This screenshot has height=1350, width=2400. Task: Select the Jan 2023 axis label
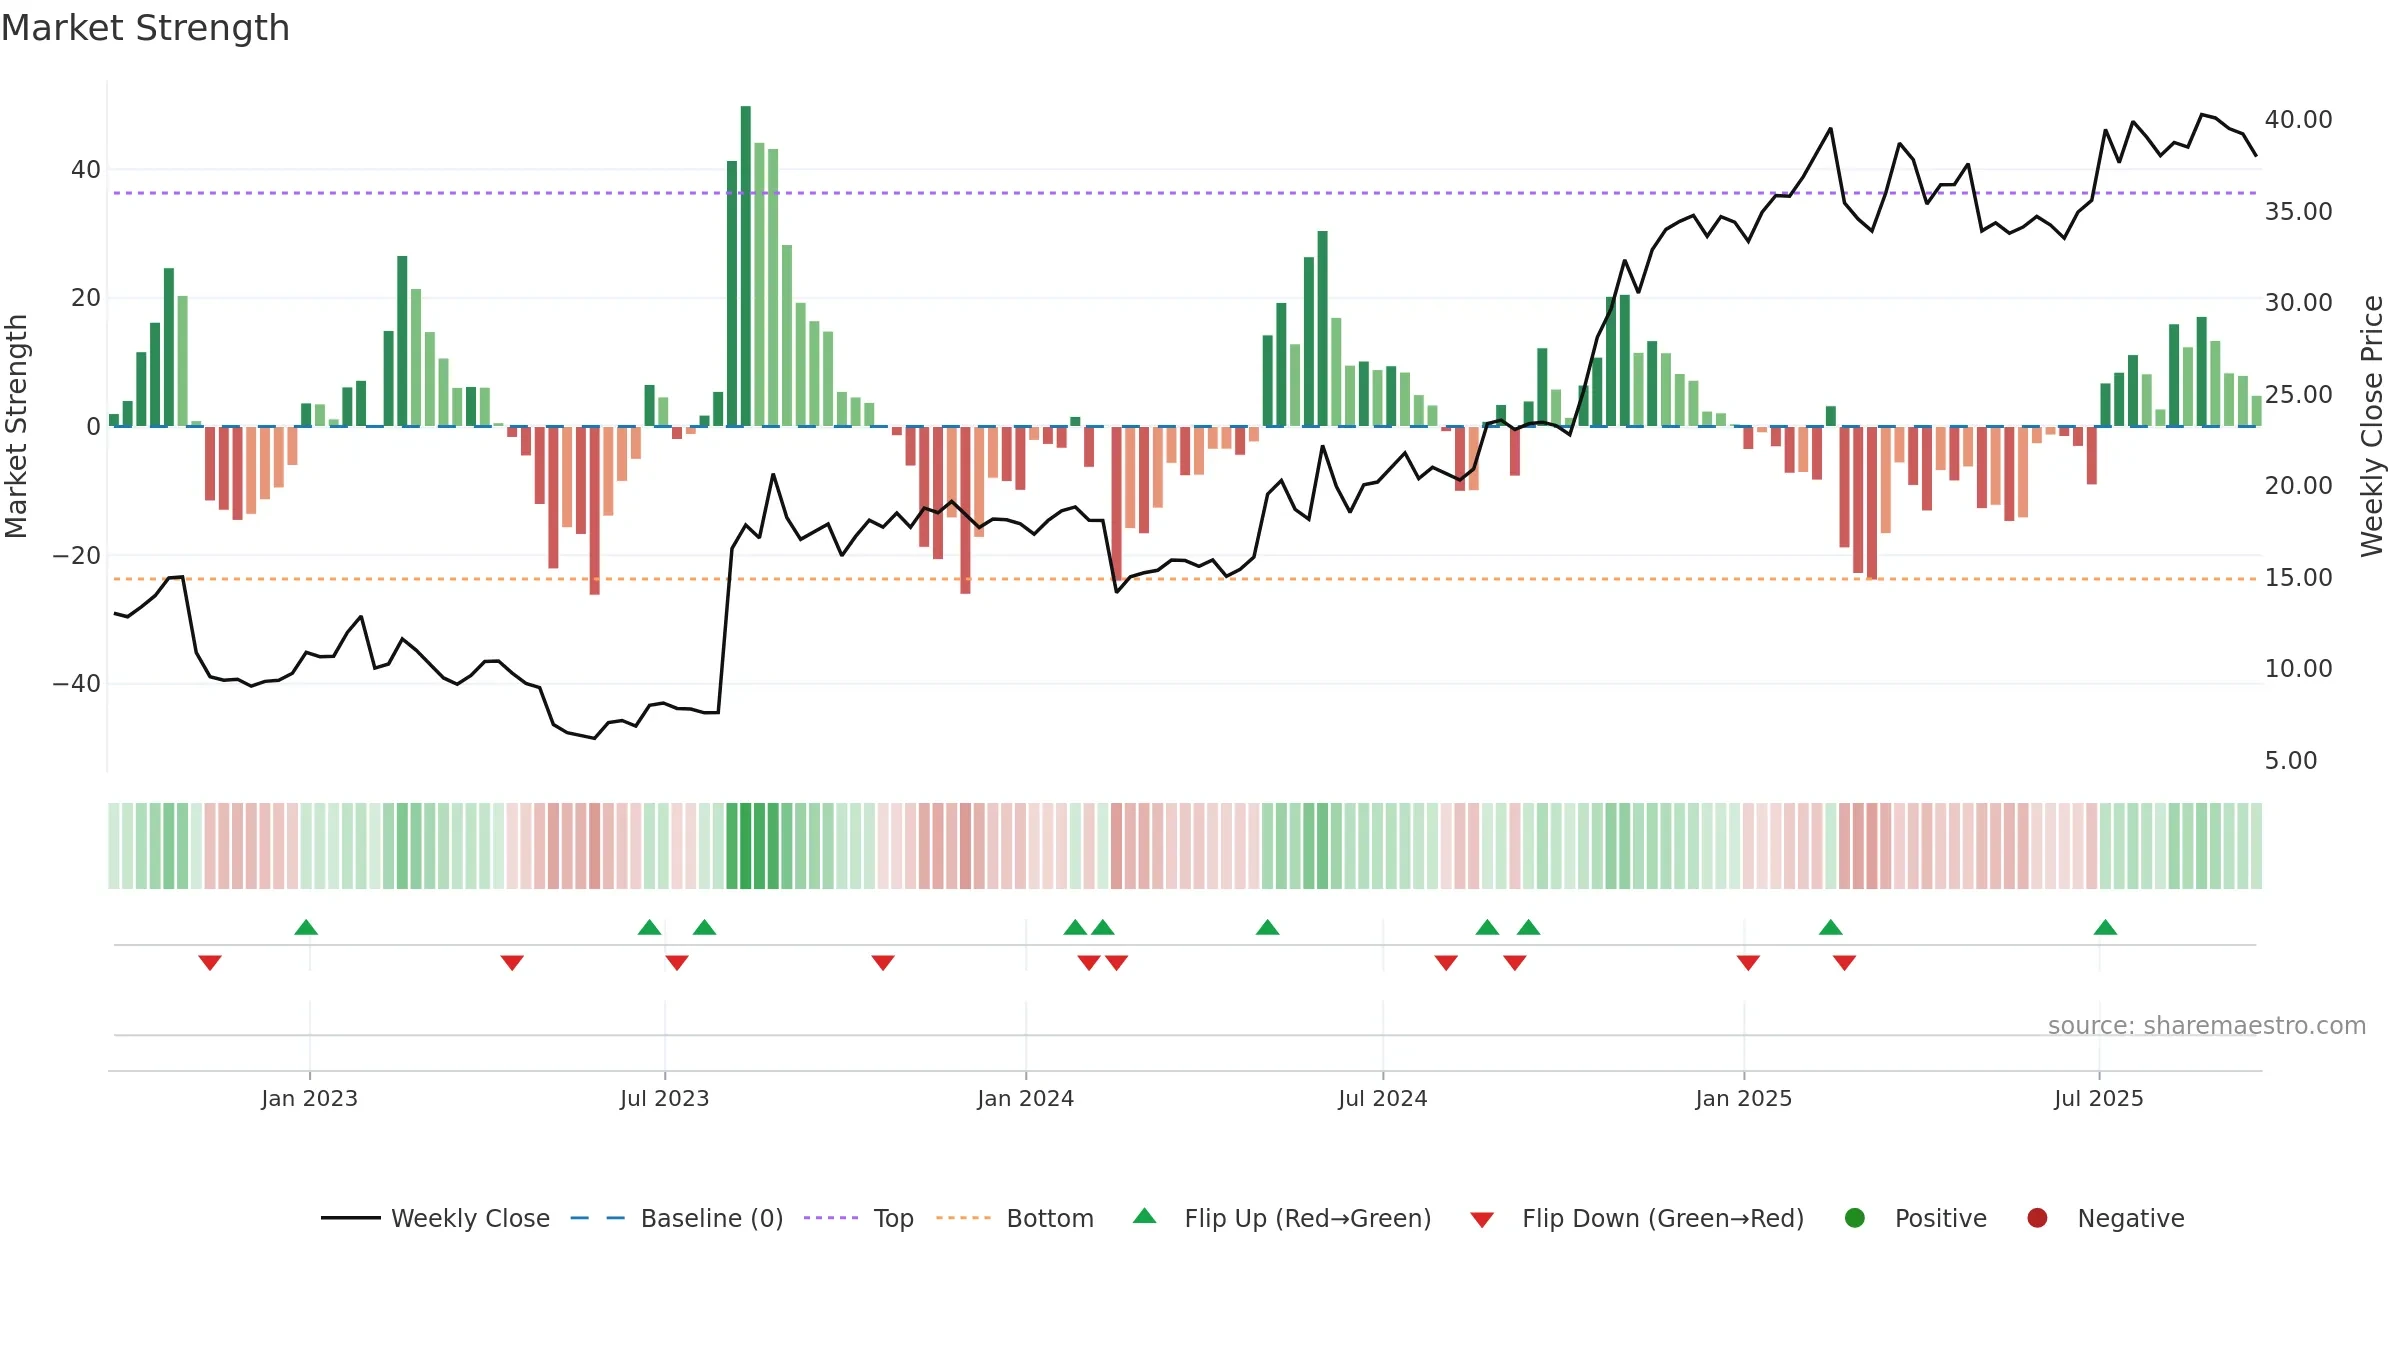point(309,1099)
